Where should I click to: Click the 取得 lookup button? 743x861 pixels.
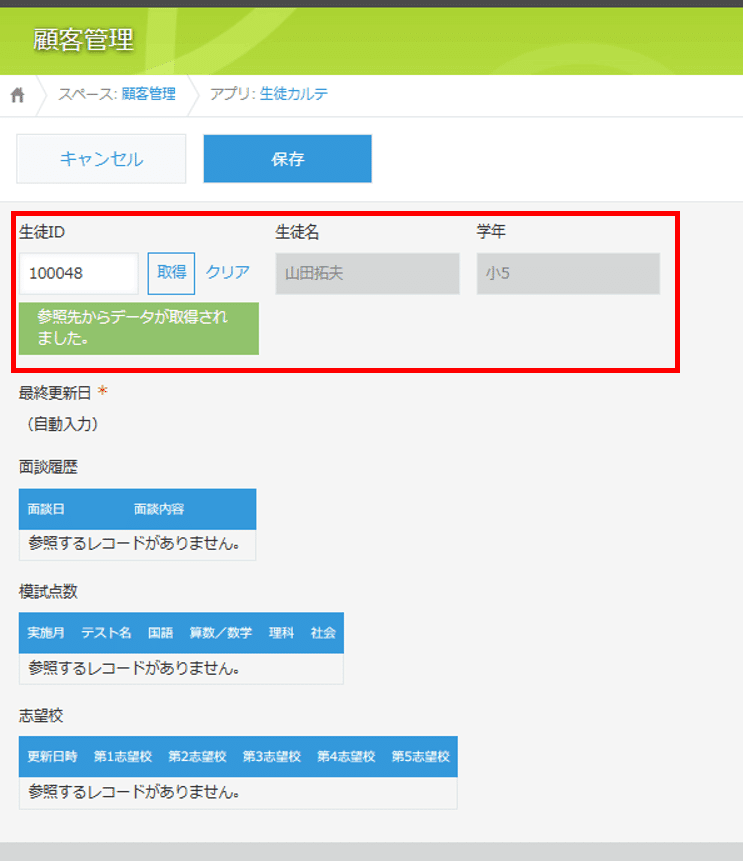point(171,273)
